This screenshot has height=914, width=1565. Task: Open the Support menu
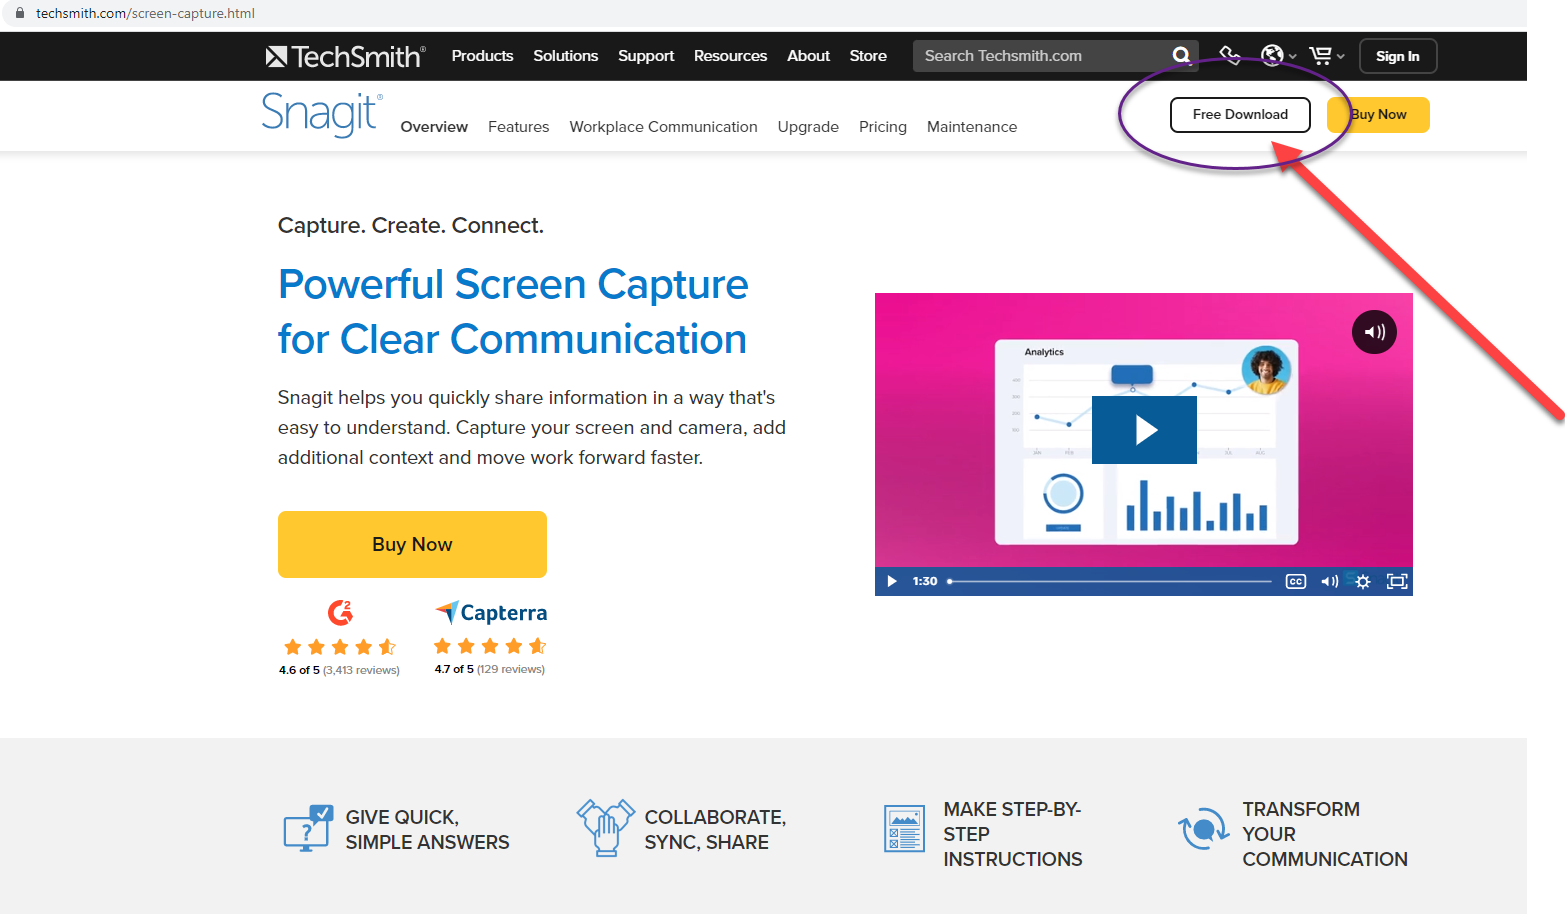pos(646,56)
